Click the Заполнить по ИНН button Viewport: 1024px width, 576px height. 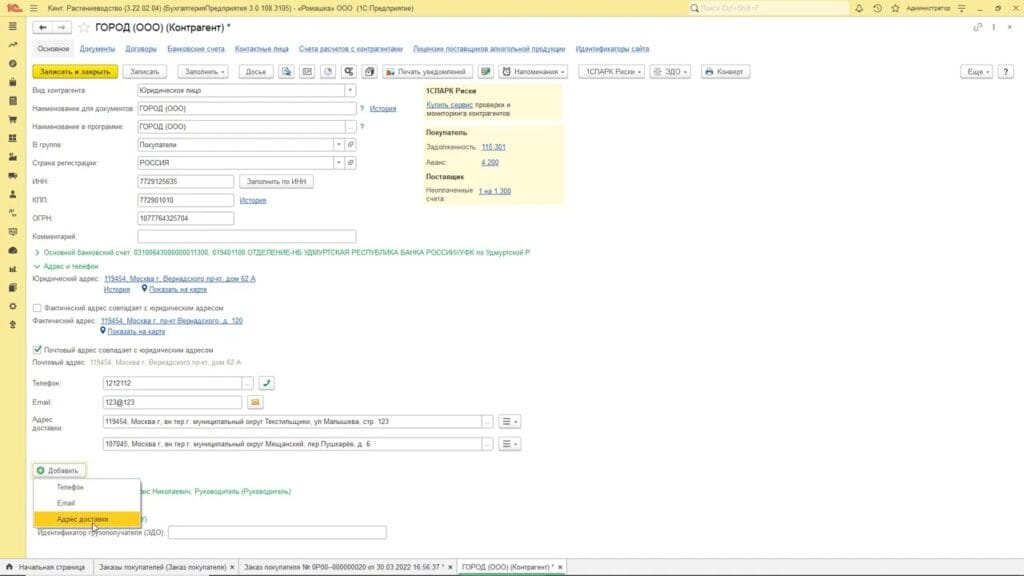(x=277, y=181)
